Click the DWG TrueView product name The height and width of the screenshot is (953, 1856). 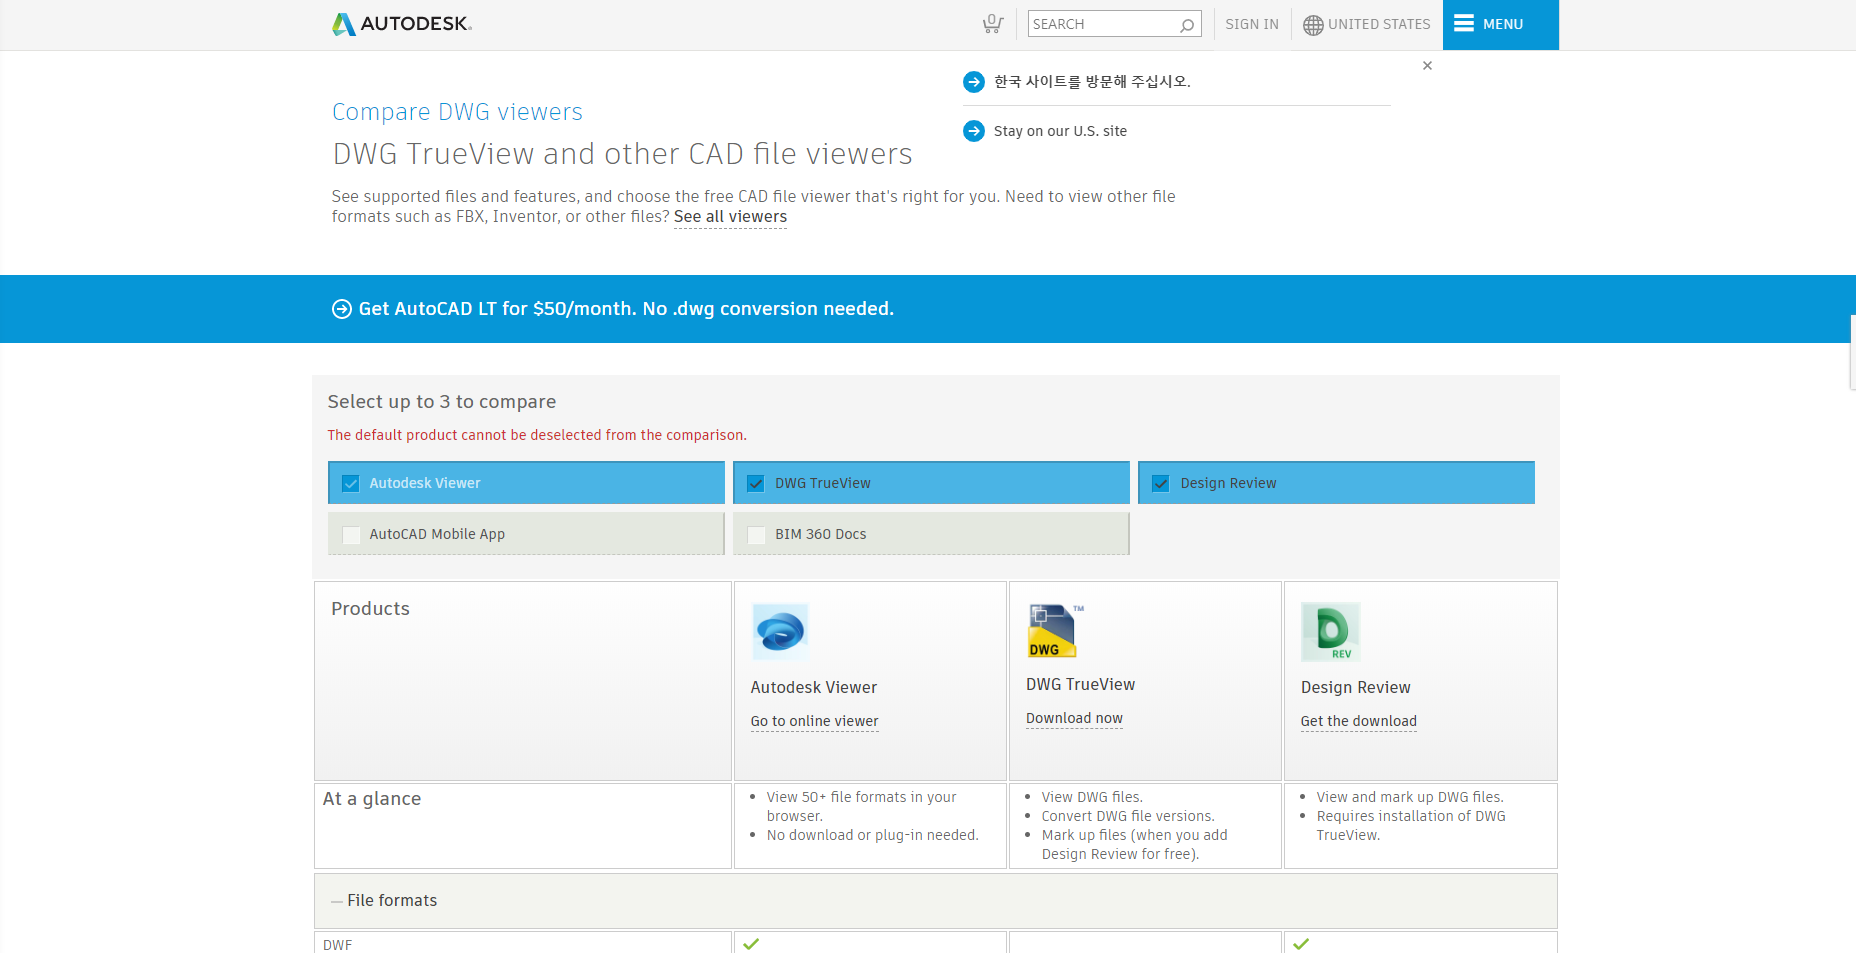click(1080, 685)
